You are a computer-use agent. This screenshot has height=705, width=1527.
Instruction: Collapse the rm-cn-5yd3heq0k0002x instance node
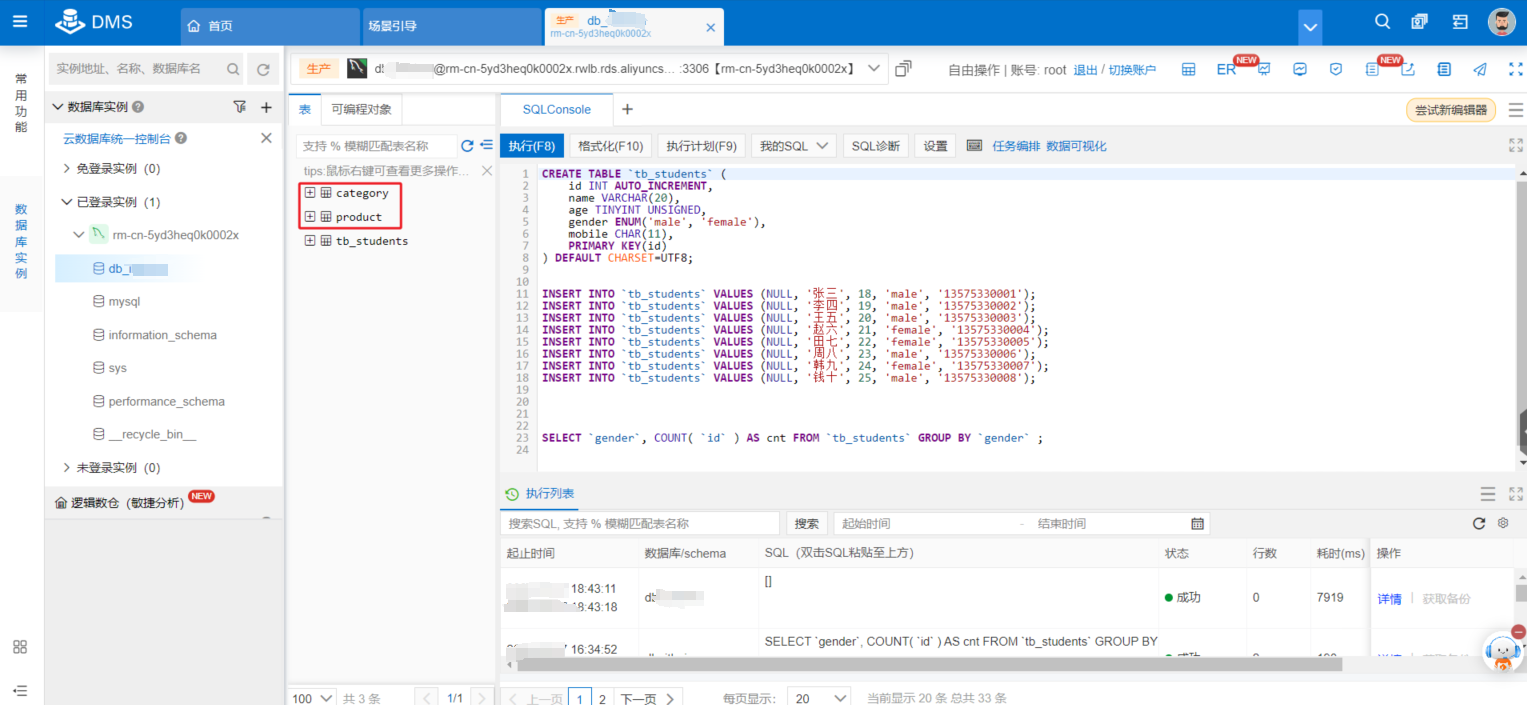coord(79,235)
